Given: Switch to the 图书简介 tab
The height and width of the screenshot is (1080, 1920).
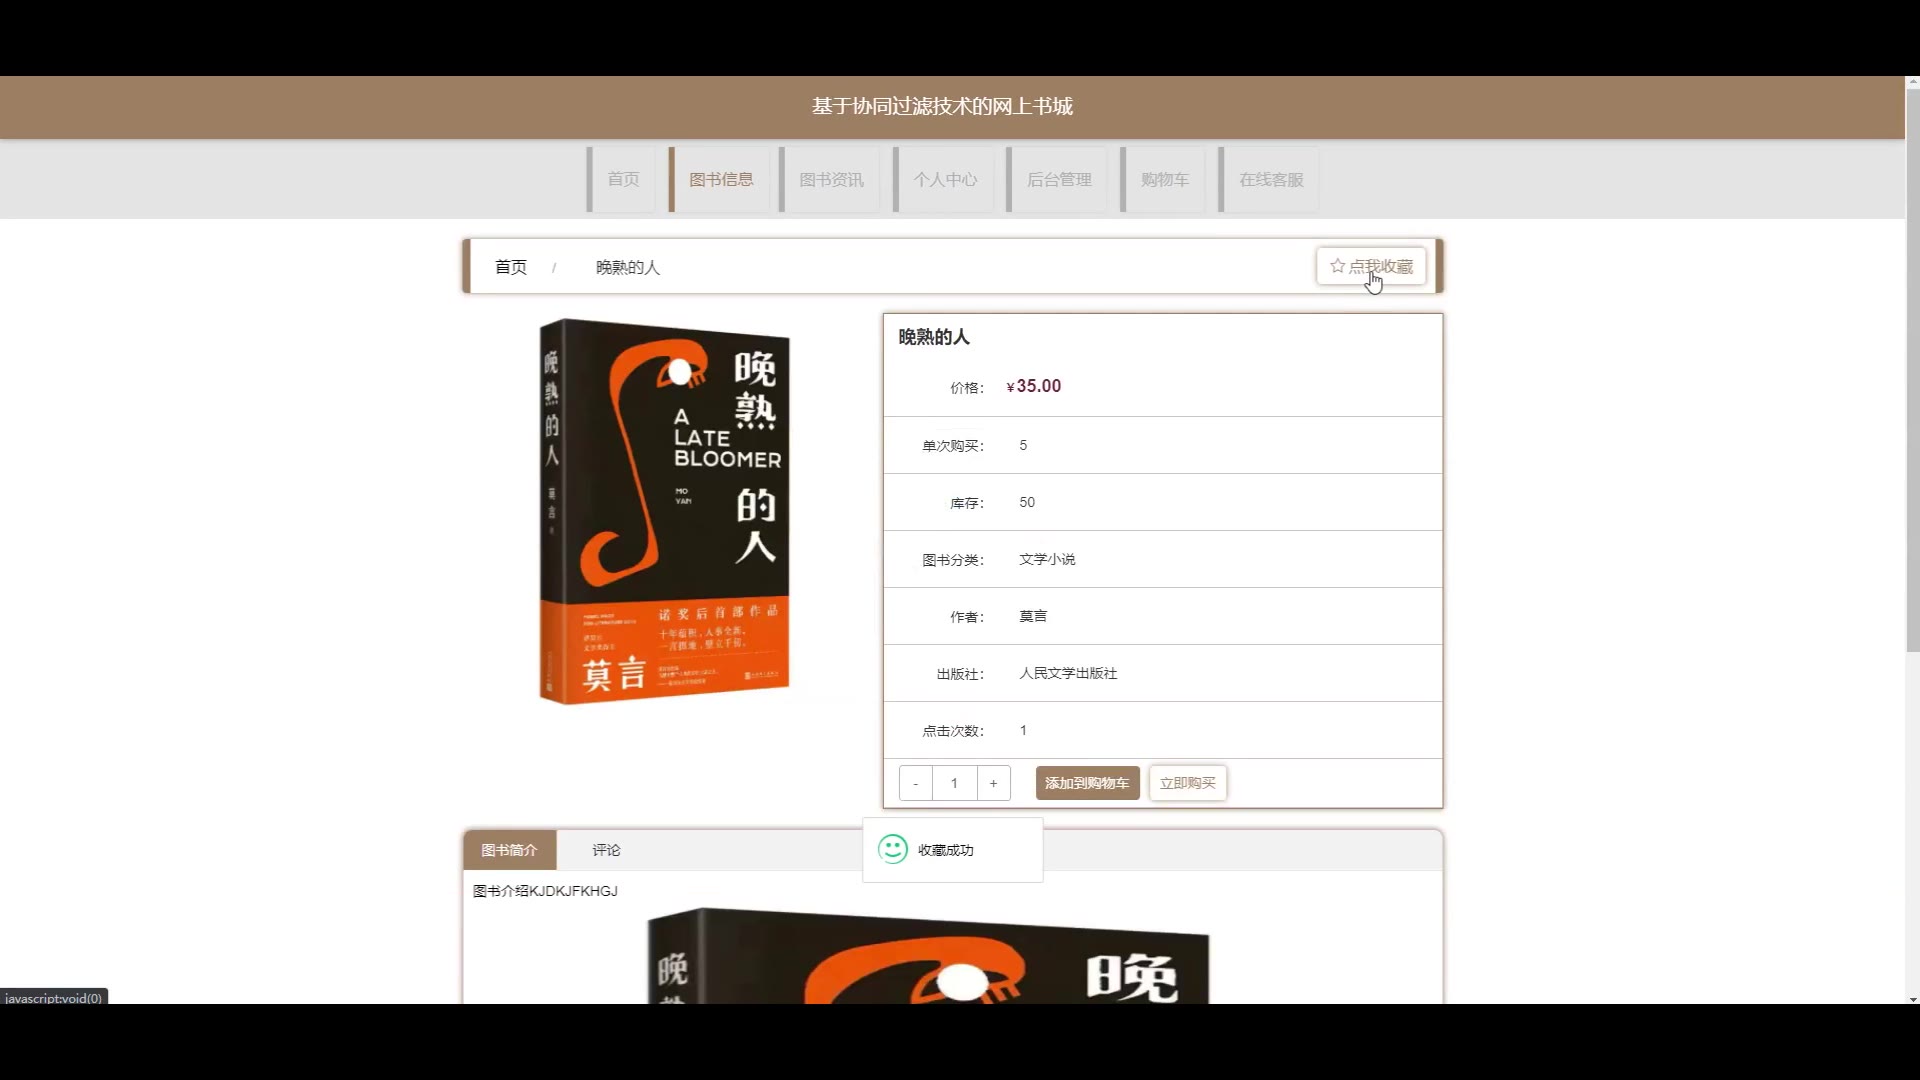Looking at the screenshot, I should click(x=509, y=850).
